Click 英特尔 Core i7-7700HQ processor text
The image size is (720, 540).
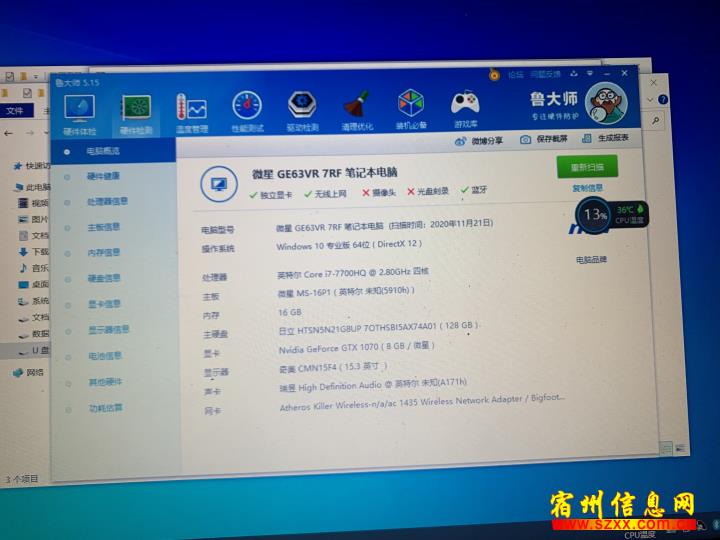tap(353, 273)
